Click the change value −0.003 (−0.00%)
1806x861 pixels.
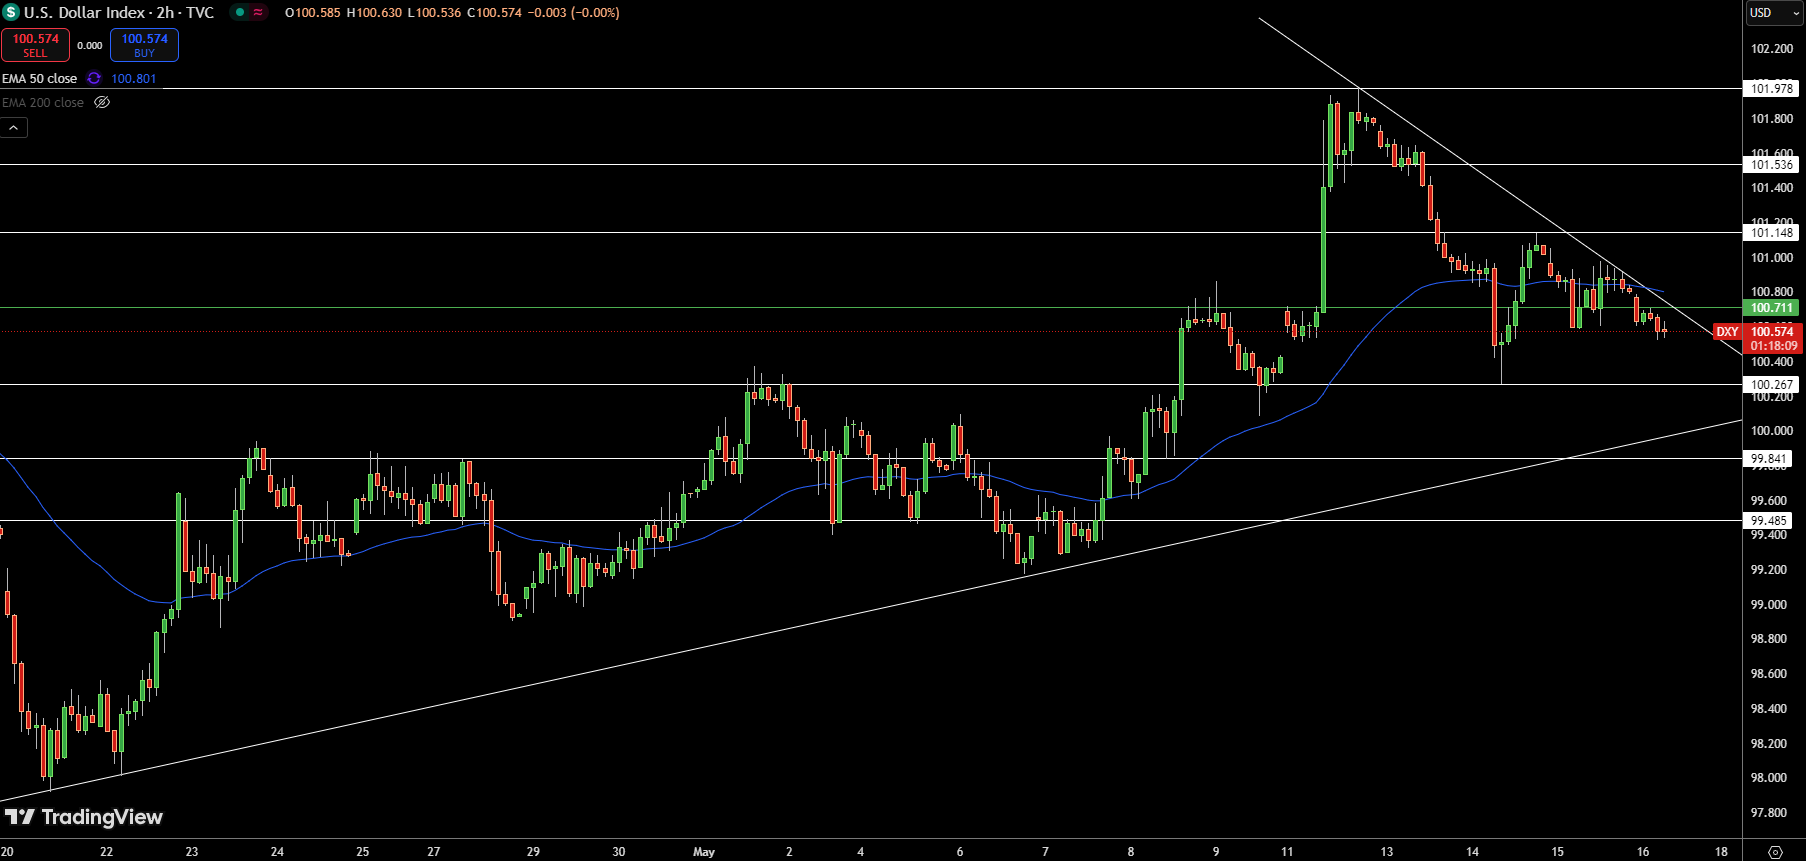pyautogui.click(x=573, y=13)
